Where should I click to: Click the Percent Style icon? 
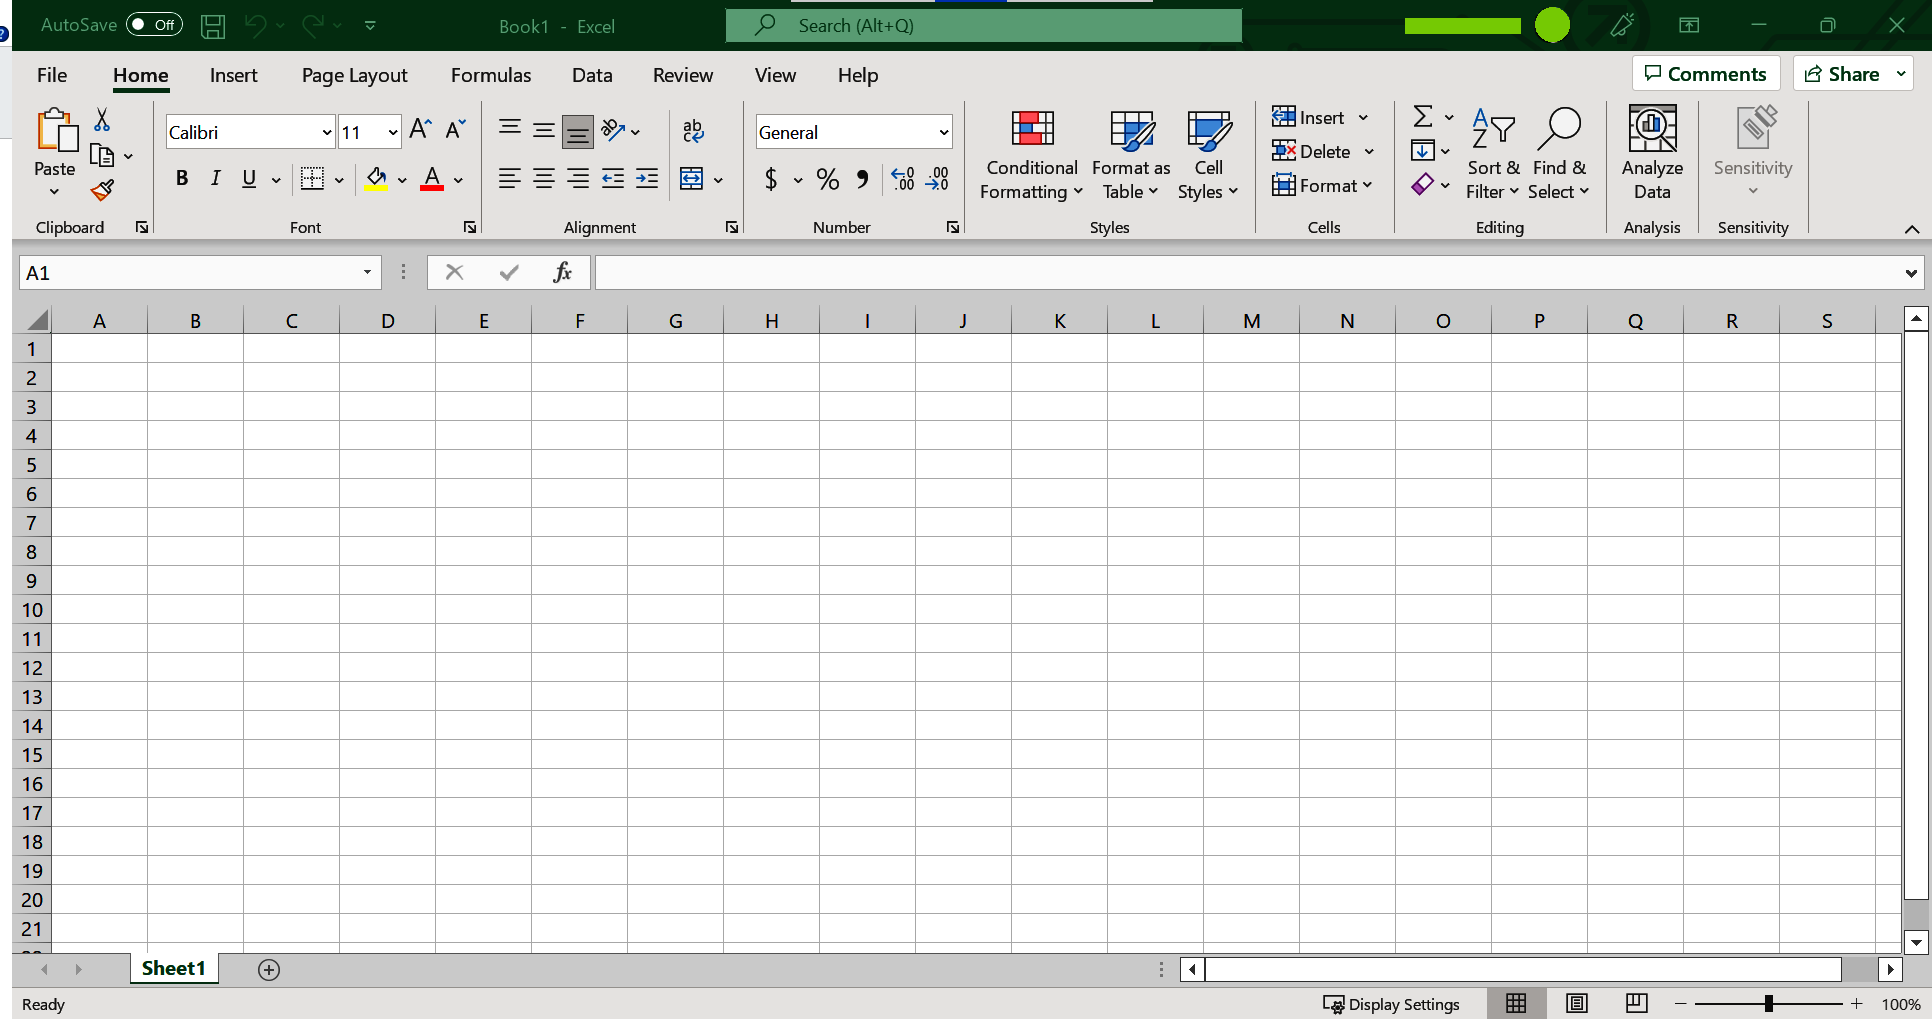[827, 179]
